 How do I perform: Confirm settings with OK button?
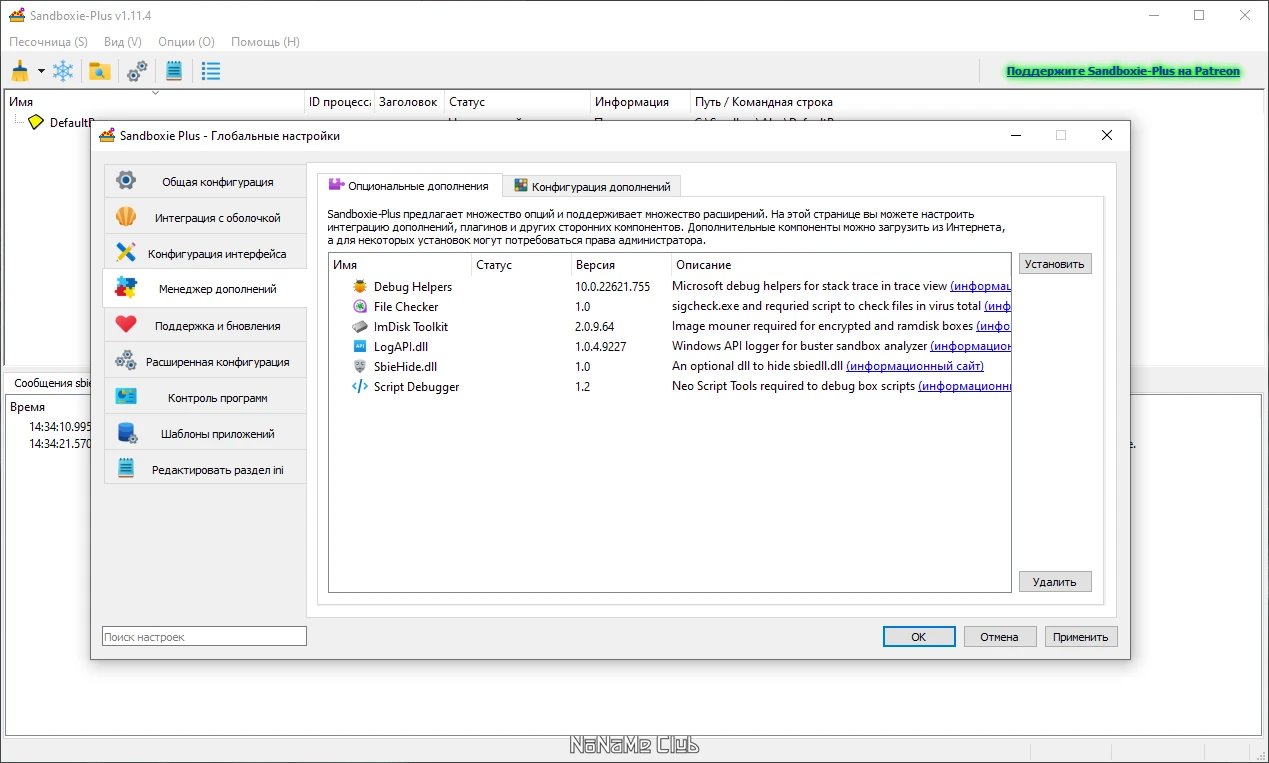918,636
